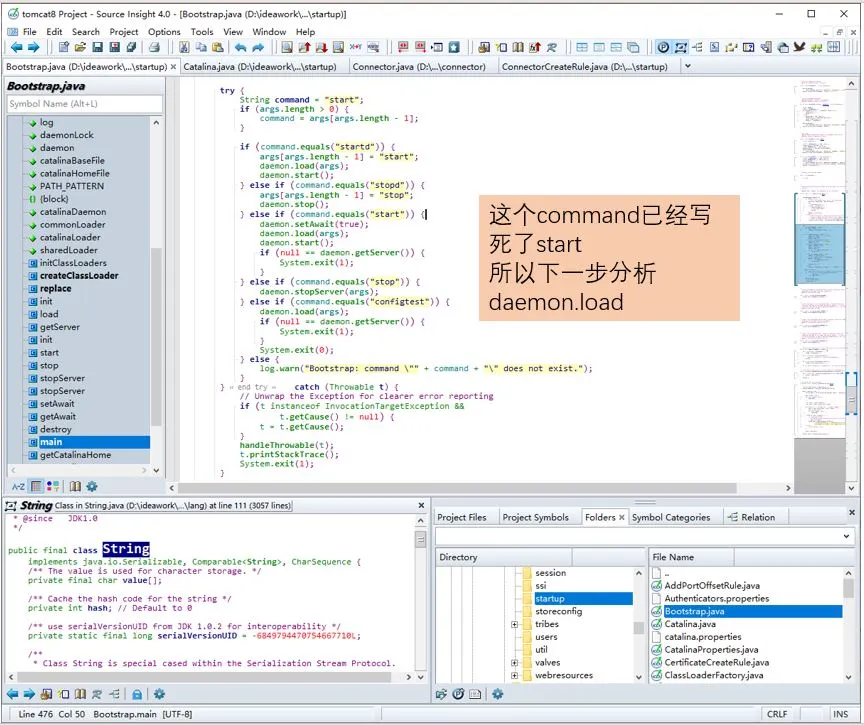This screenshot has width=864, height=725.
Task: Select createClassLoader in the symbol list
Action: coord(79,276)
